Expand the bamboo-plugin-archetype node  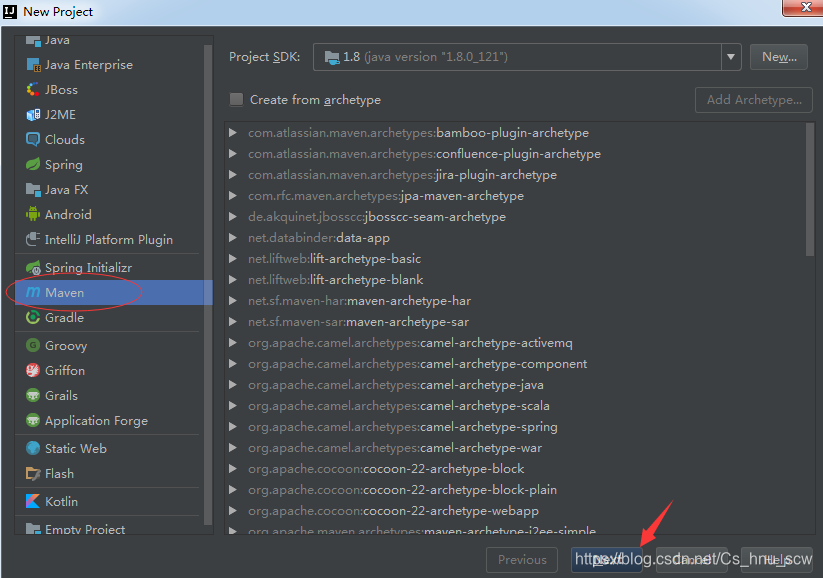point(233,133)
